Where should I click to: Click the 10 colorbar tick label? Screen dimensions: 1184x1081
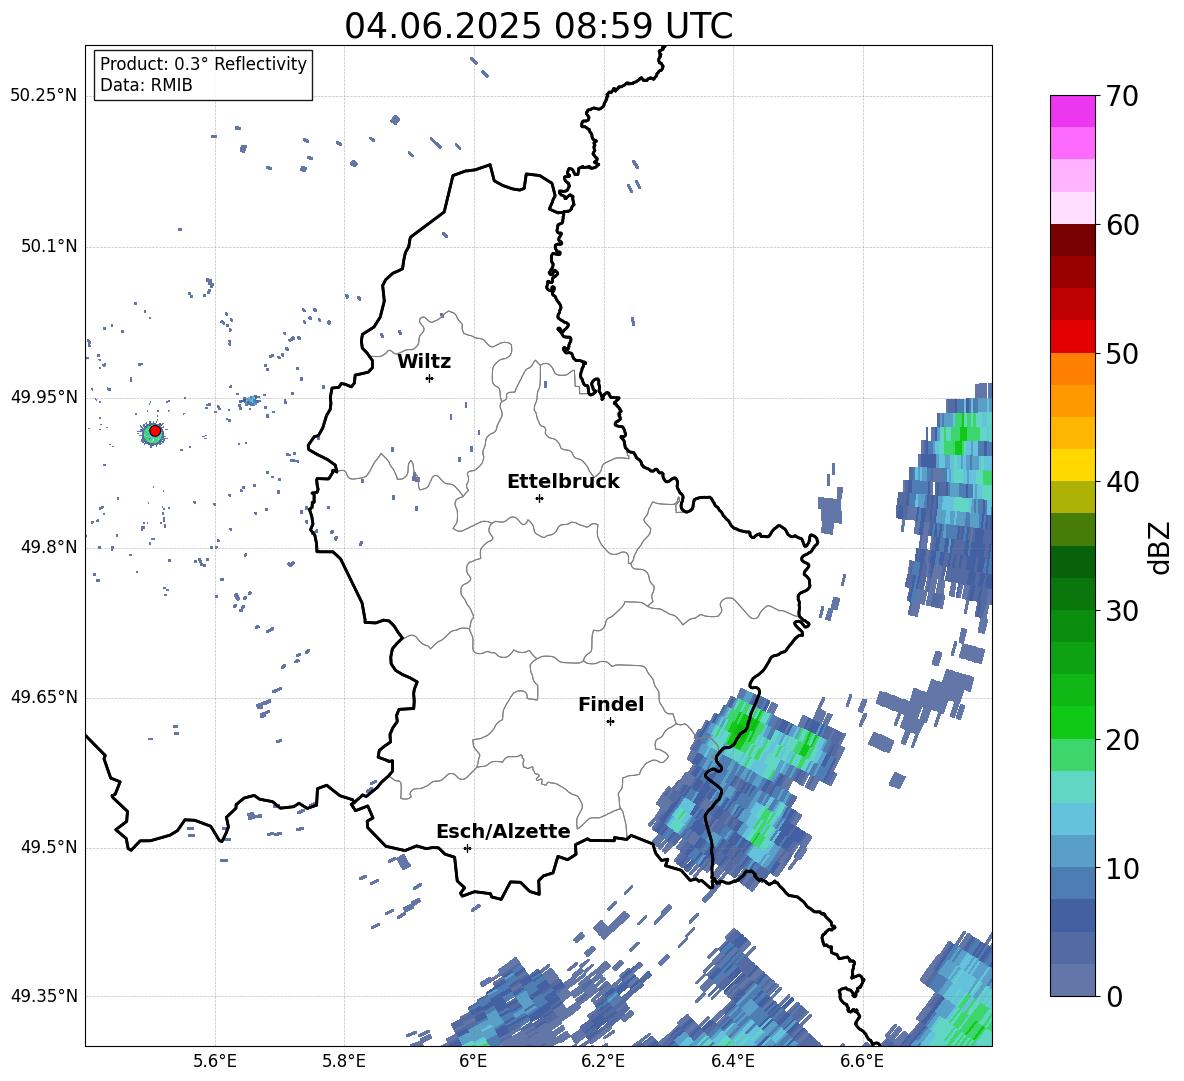(1121, 868)
